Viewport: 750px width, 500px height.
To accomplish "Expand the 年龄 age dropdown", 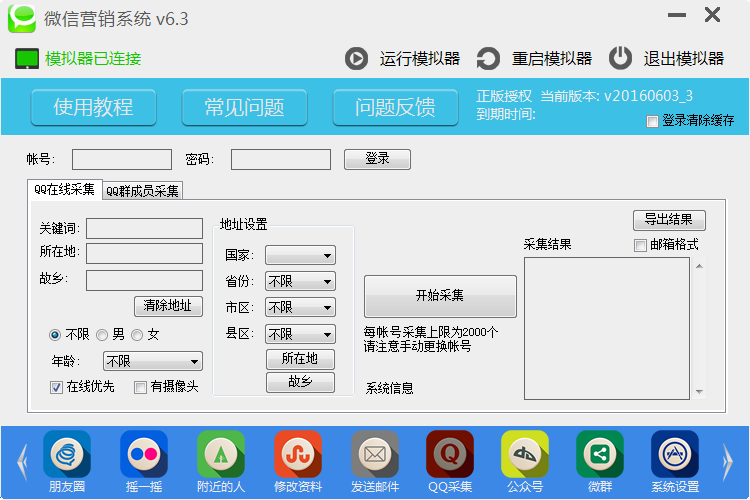I will click(153, 361).
